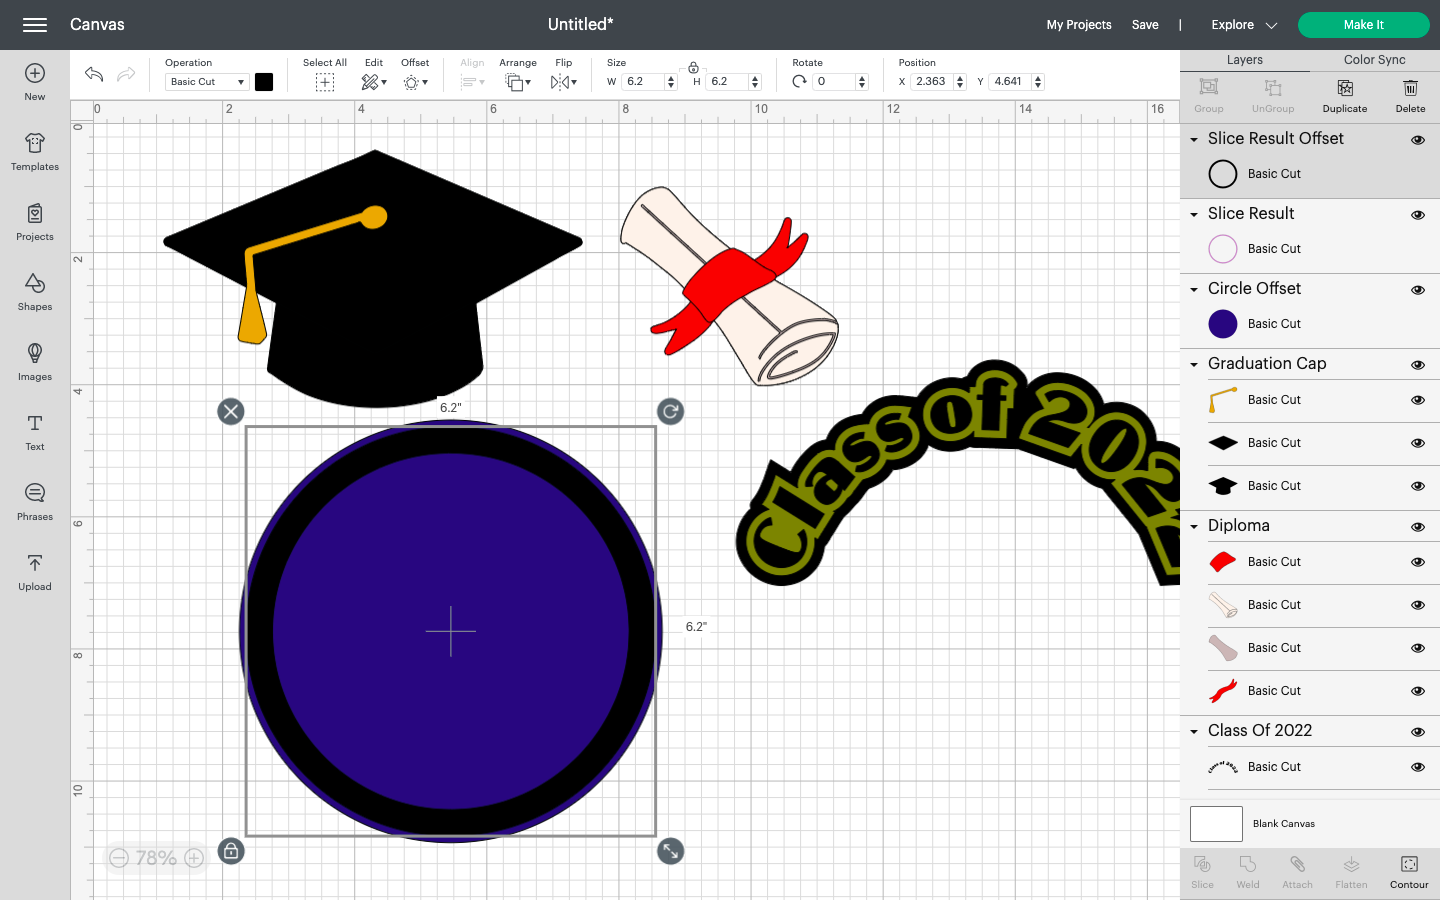
Task: Open the Templates panel
Action: (x=35, y=151)
